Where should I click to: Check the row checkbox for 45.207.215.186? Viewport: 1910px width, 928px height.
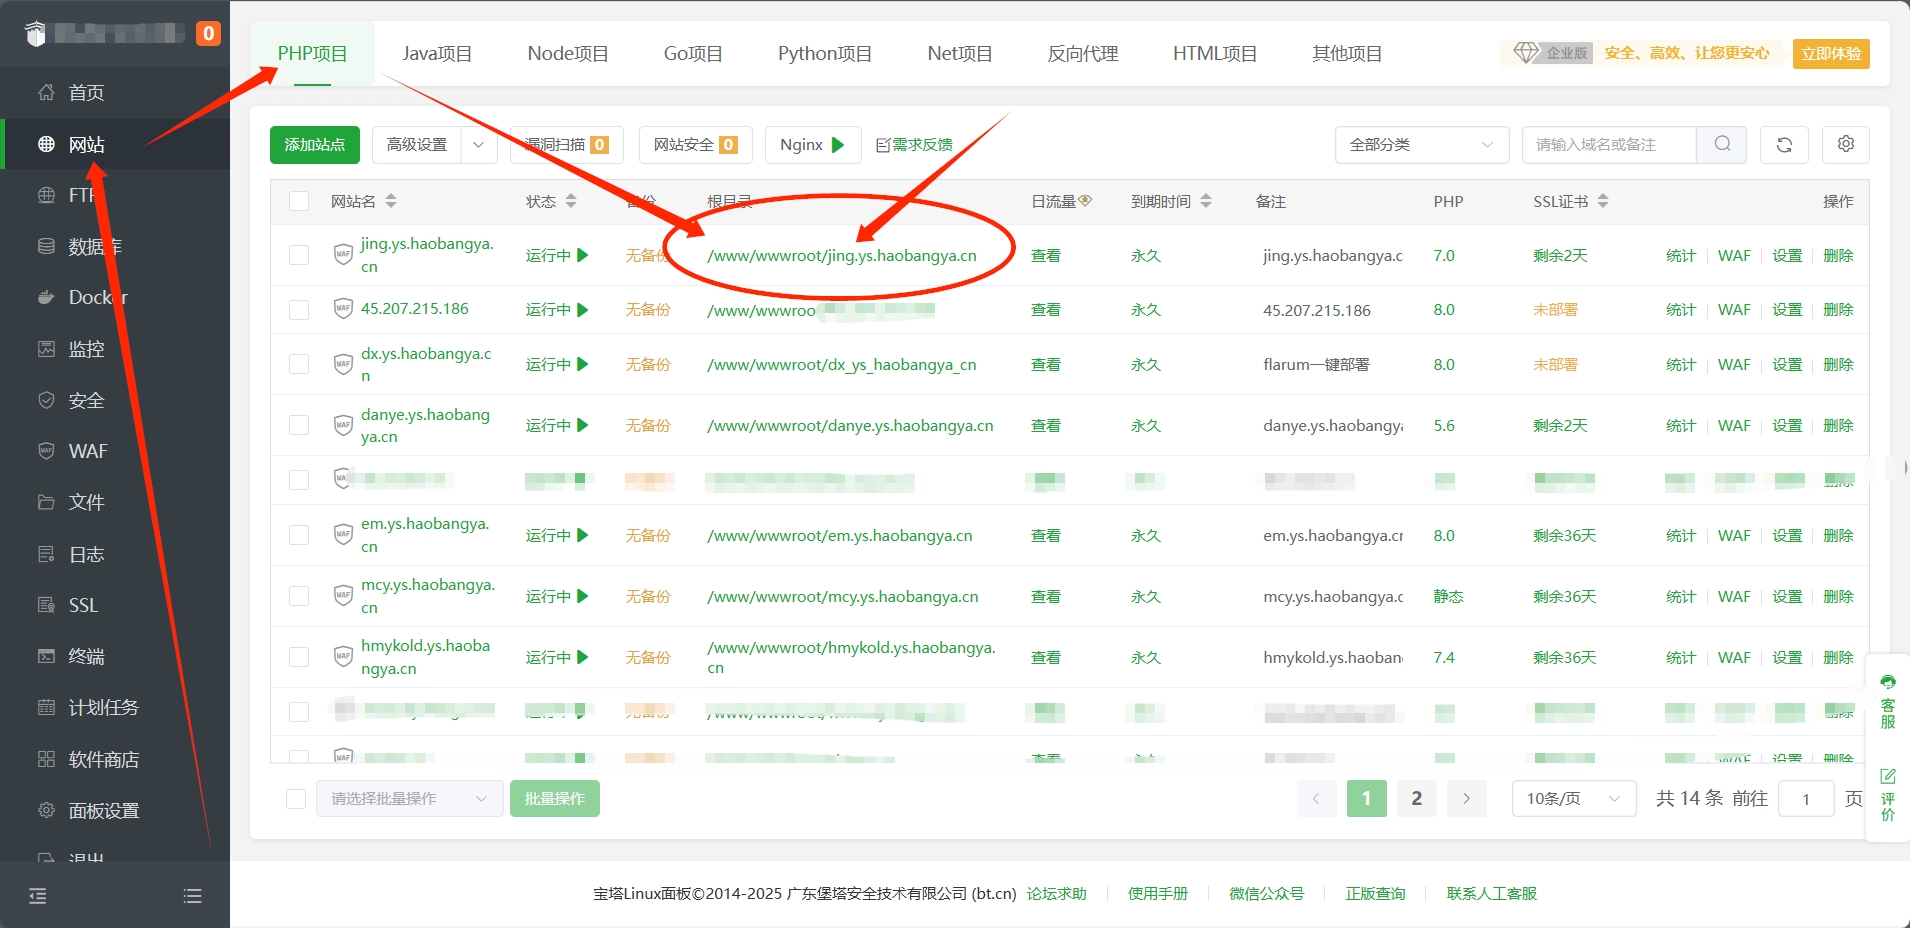(299, 310)
